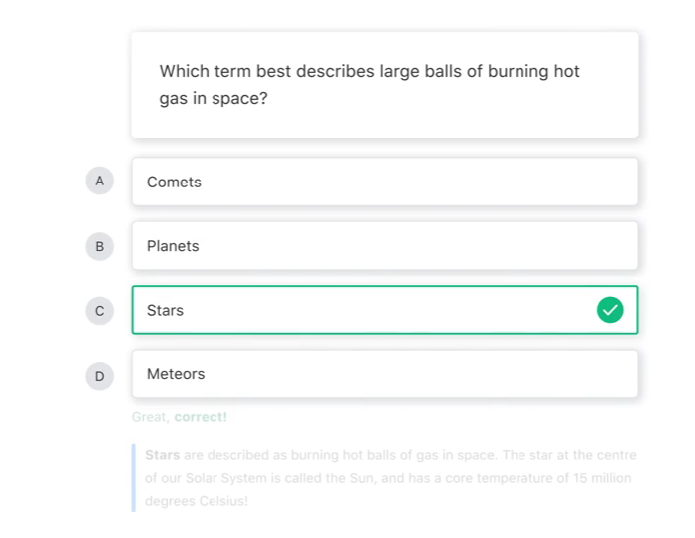
Task: Click the bold "Stars" word in explanation
Action: click(x=162, y=455)
